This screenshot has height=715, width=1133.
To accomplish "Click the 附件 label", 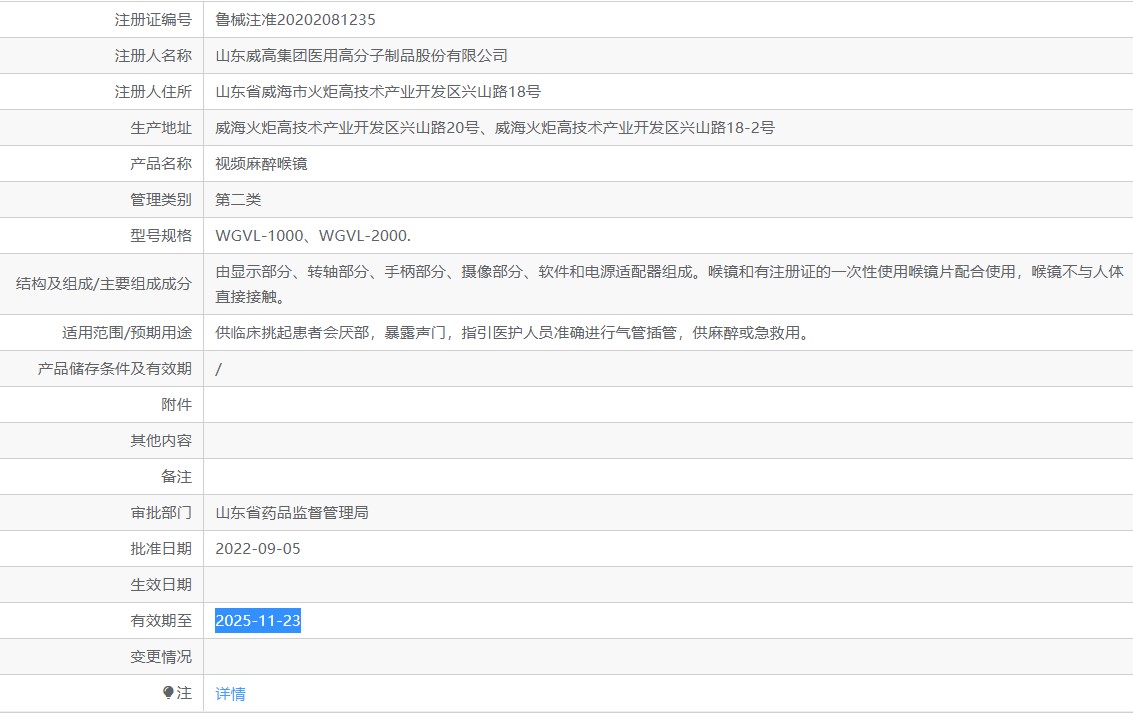I will pyautogui.click(x=176, y=404).
